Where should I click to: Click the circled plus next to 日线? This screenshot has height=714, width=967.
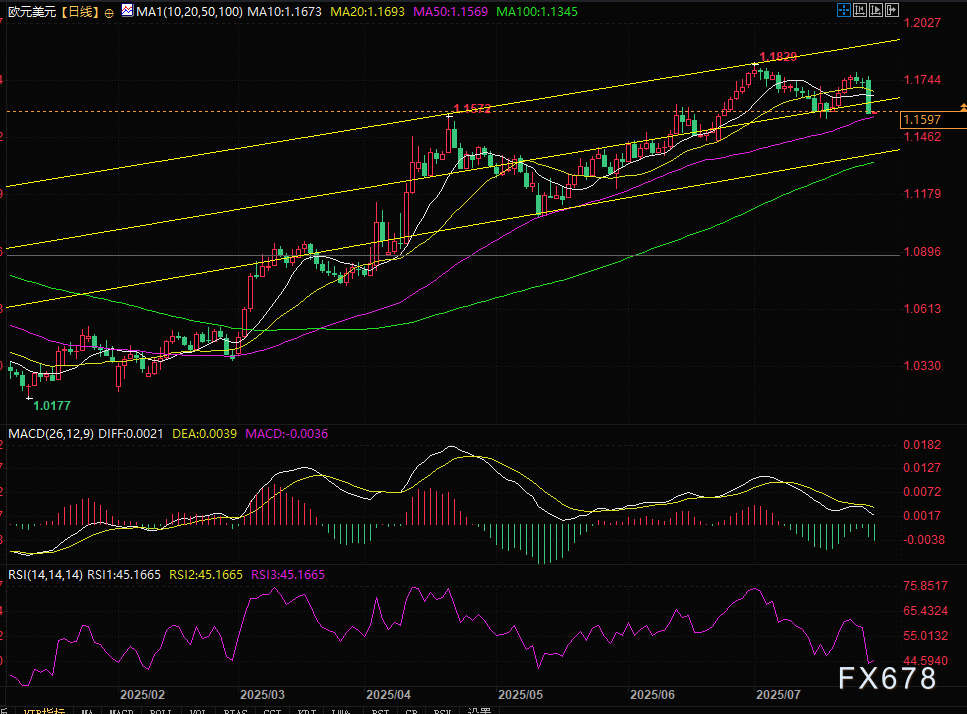[x=109, y=10]
